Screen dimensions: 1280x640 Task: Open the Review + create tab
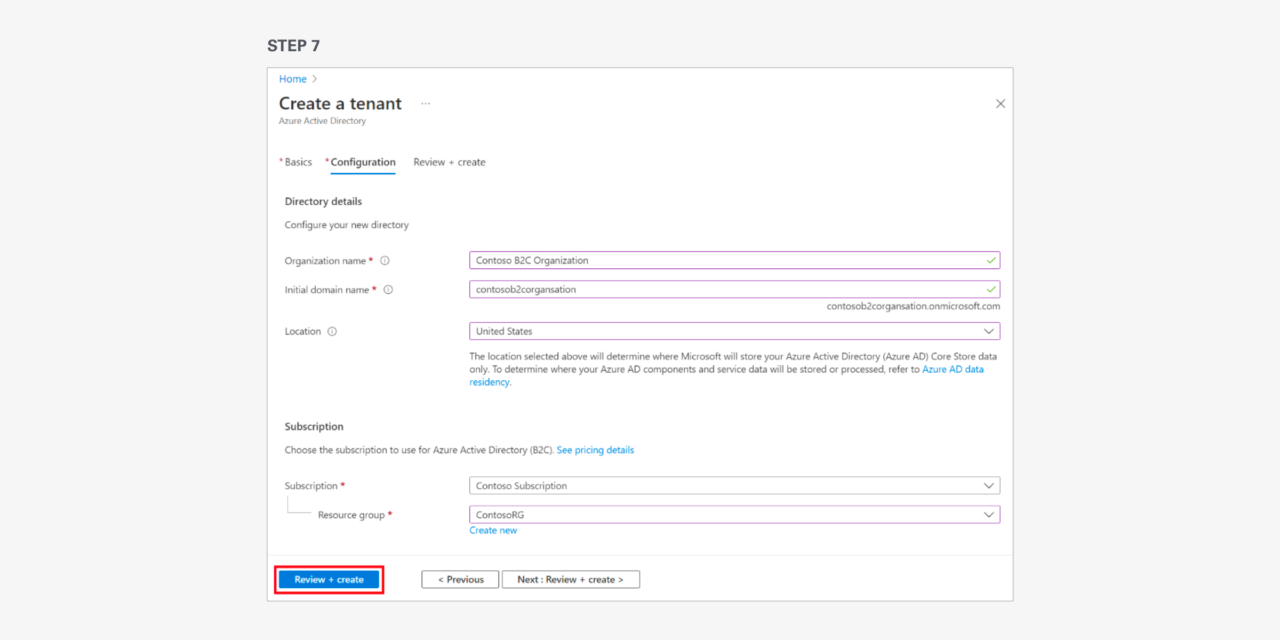(x=450, y=162)
